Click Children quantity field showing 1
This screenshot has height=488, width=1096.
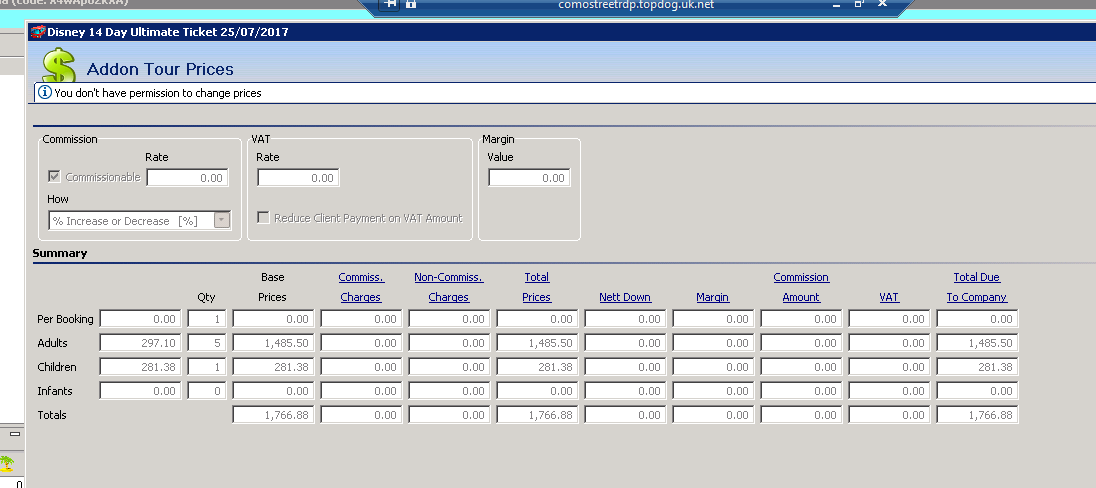207,367
